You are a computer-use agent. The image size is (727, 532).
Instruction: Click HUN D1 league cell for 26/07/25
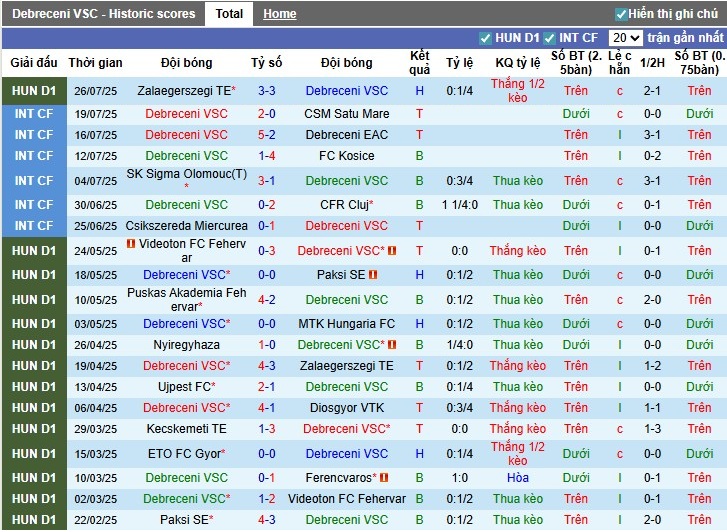34,91
